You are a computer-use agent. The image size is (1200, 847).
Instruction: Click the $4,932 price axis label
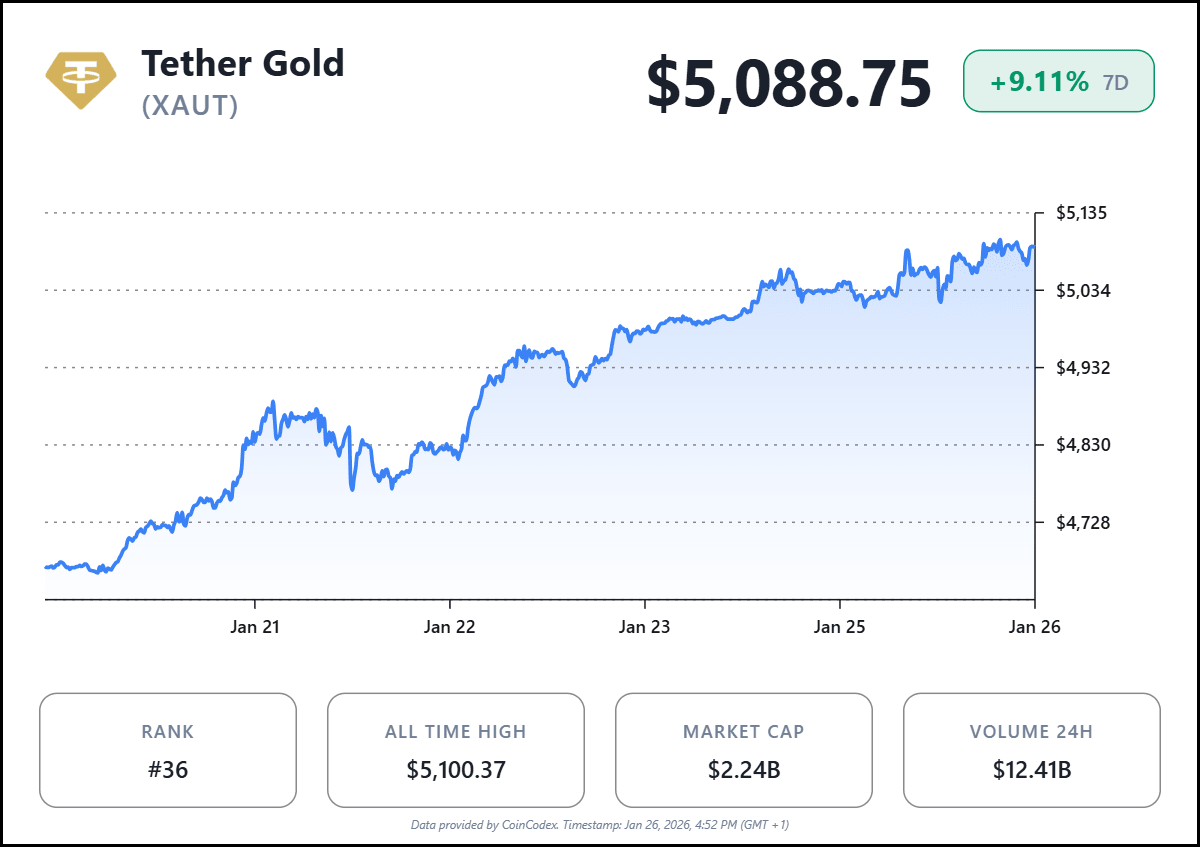point(1082,368)
